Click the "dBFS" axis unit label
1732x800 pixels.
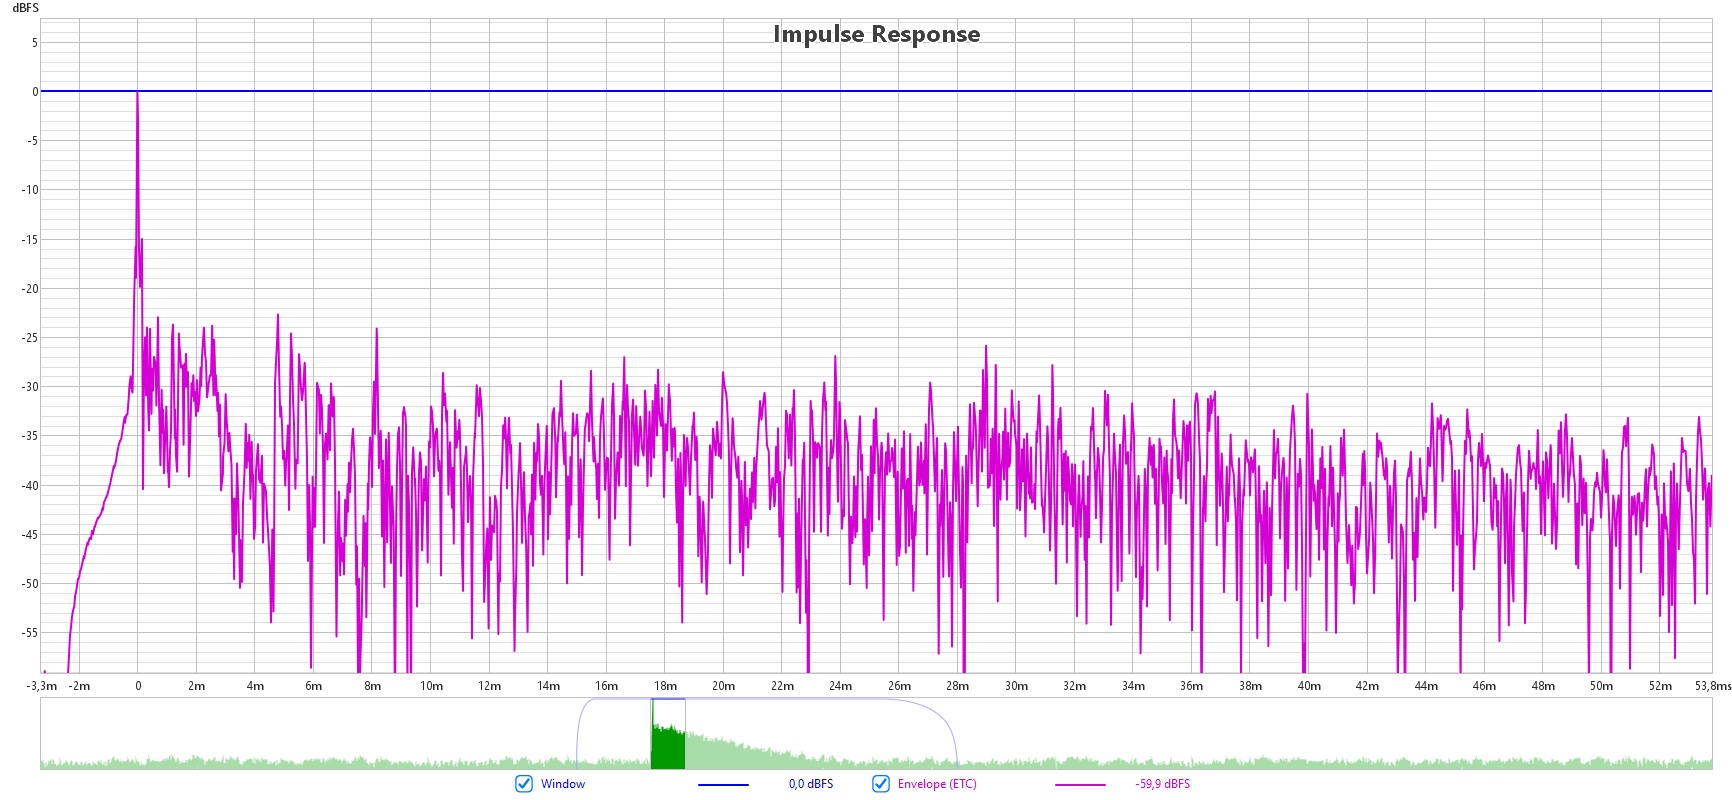pyautogui.click(x=25, y=8)
